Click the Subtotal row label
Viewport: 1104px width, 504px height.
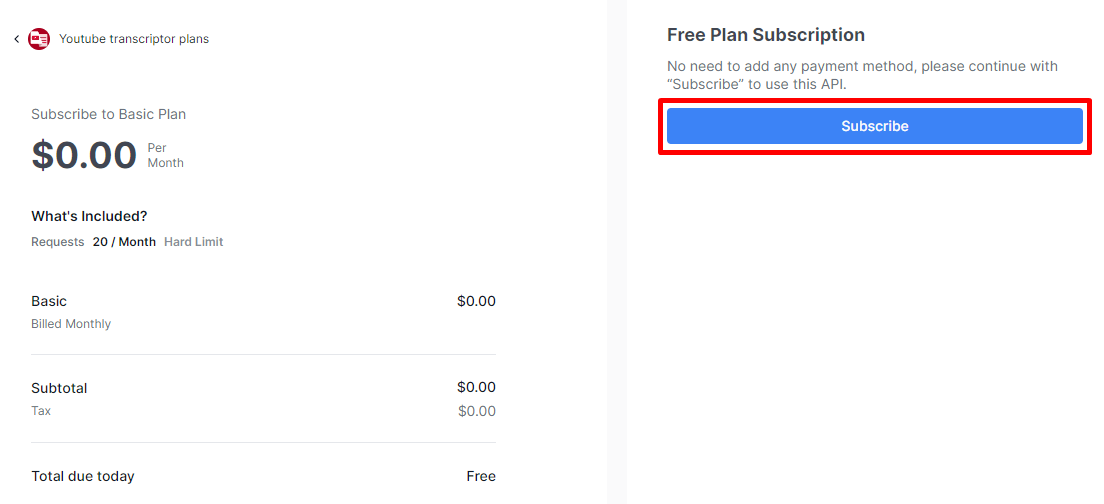(x=59, y=389)
